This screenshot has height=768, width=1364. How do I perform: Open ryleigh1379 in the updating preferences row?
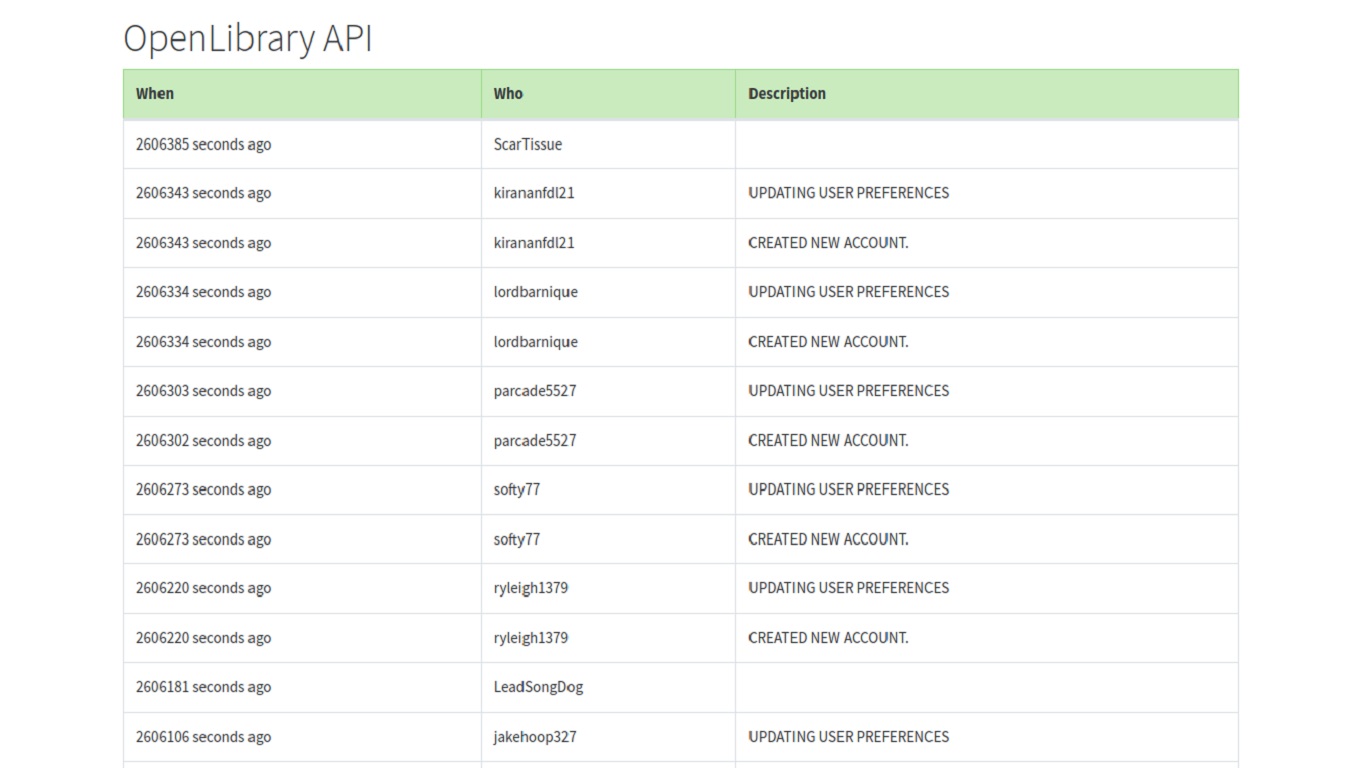coord(530,588)
